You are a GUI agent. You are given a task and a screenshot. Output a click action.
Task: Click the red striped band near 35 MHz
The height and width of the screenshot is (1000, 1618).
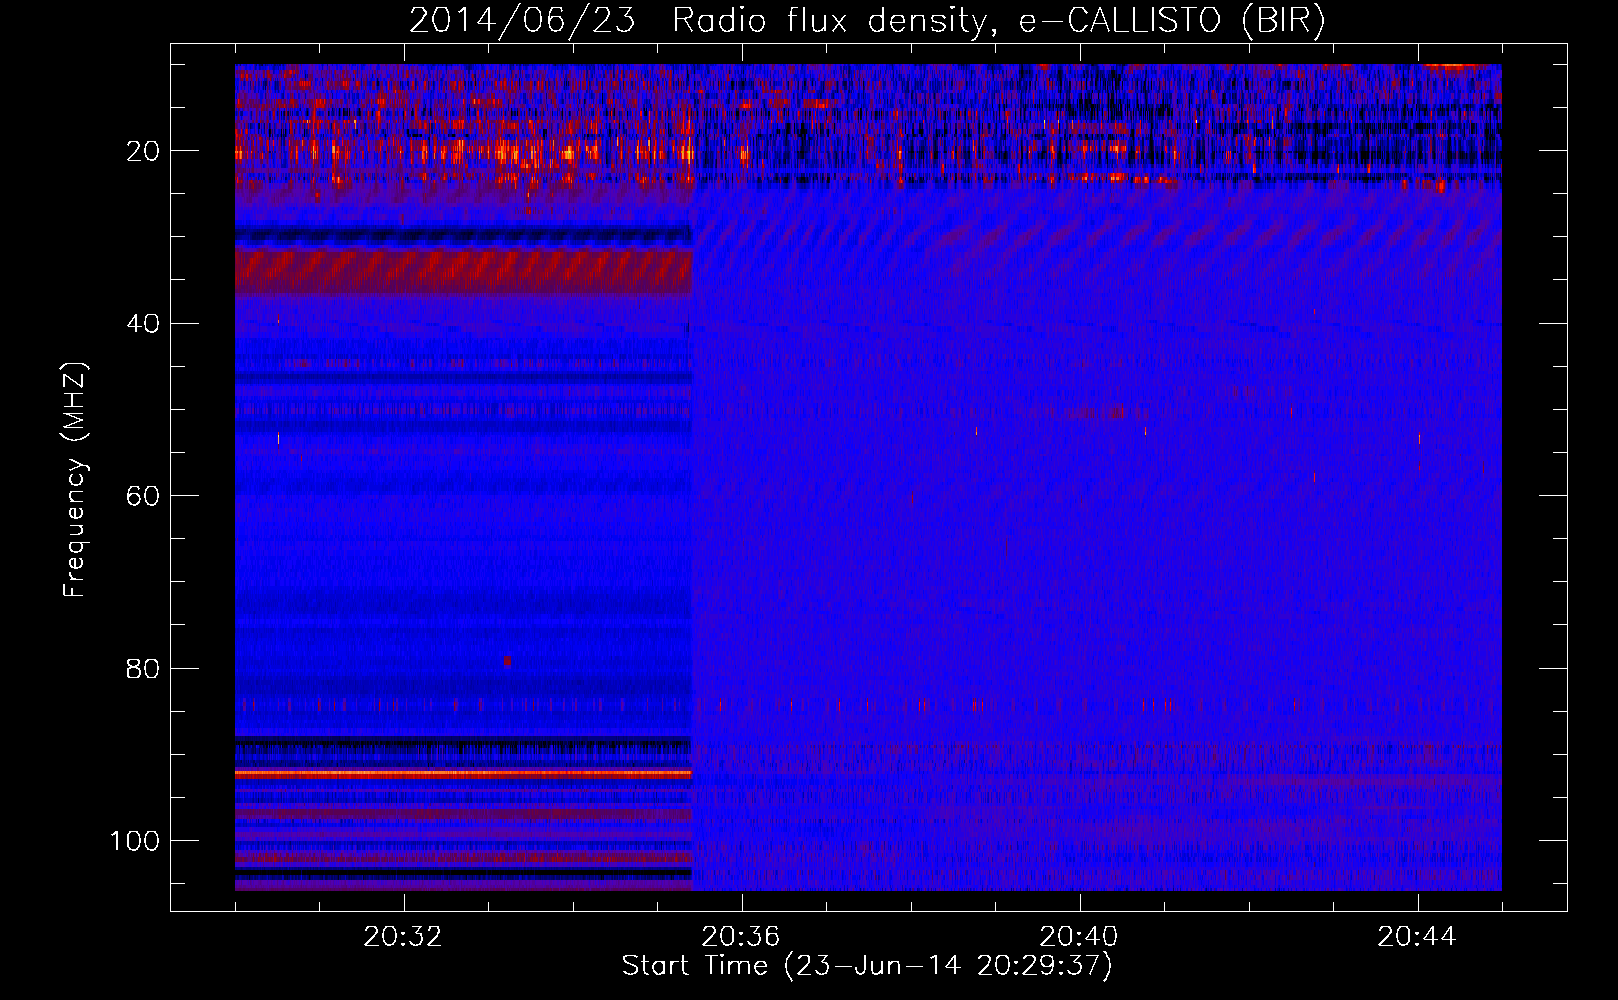463,272
